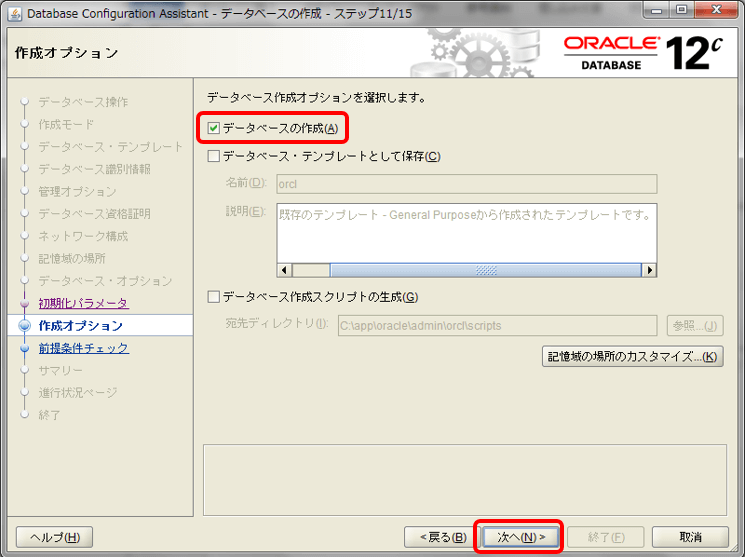Go to the 前提条件チェック step link
Image resolution: width=746 pixels, height=557 pixels.
point(83,348)
